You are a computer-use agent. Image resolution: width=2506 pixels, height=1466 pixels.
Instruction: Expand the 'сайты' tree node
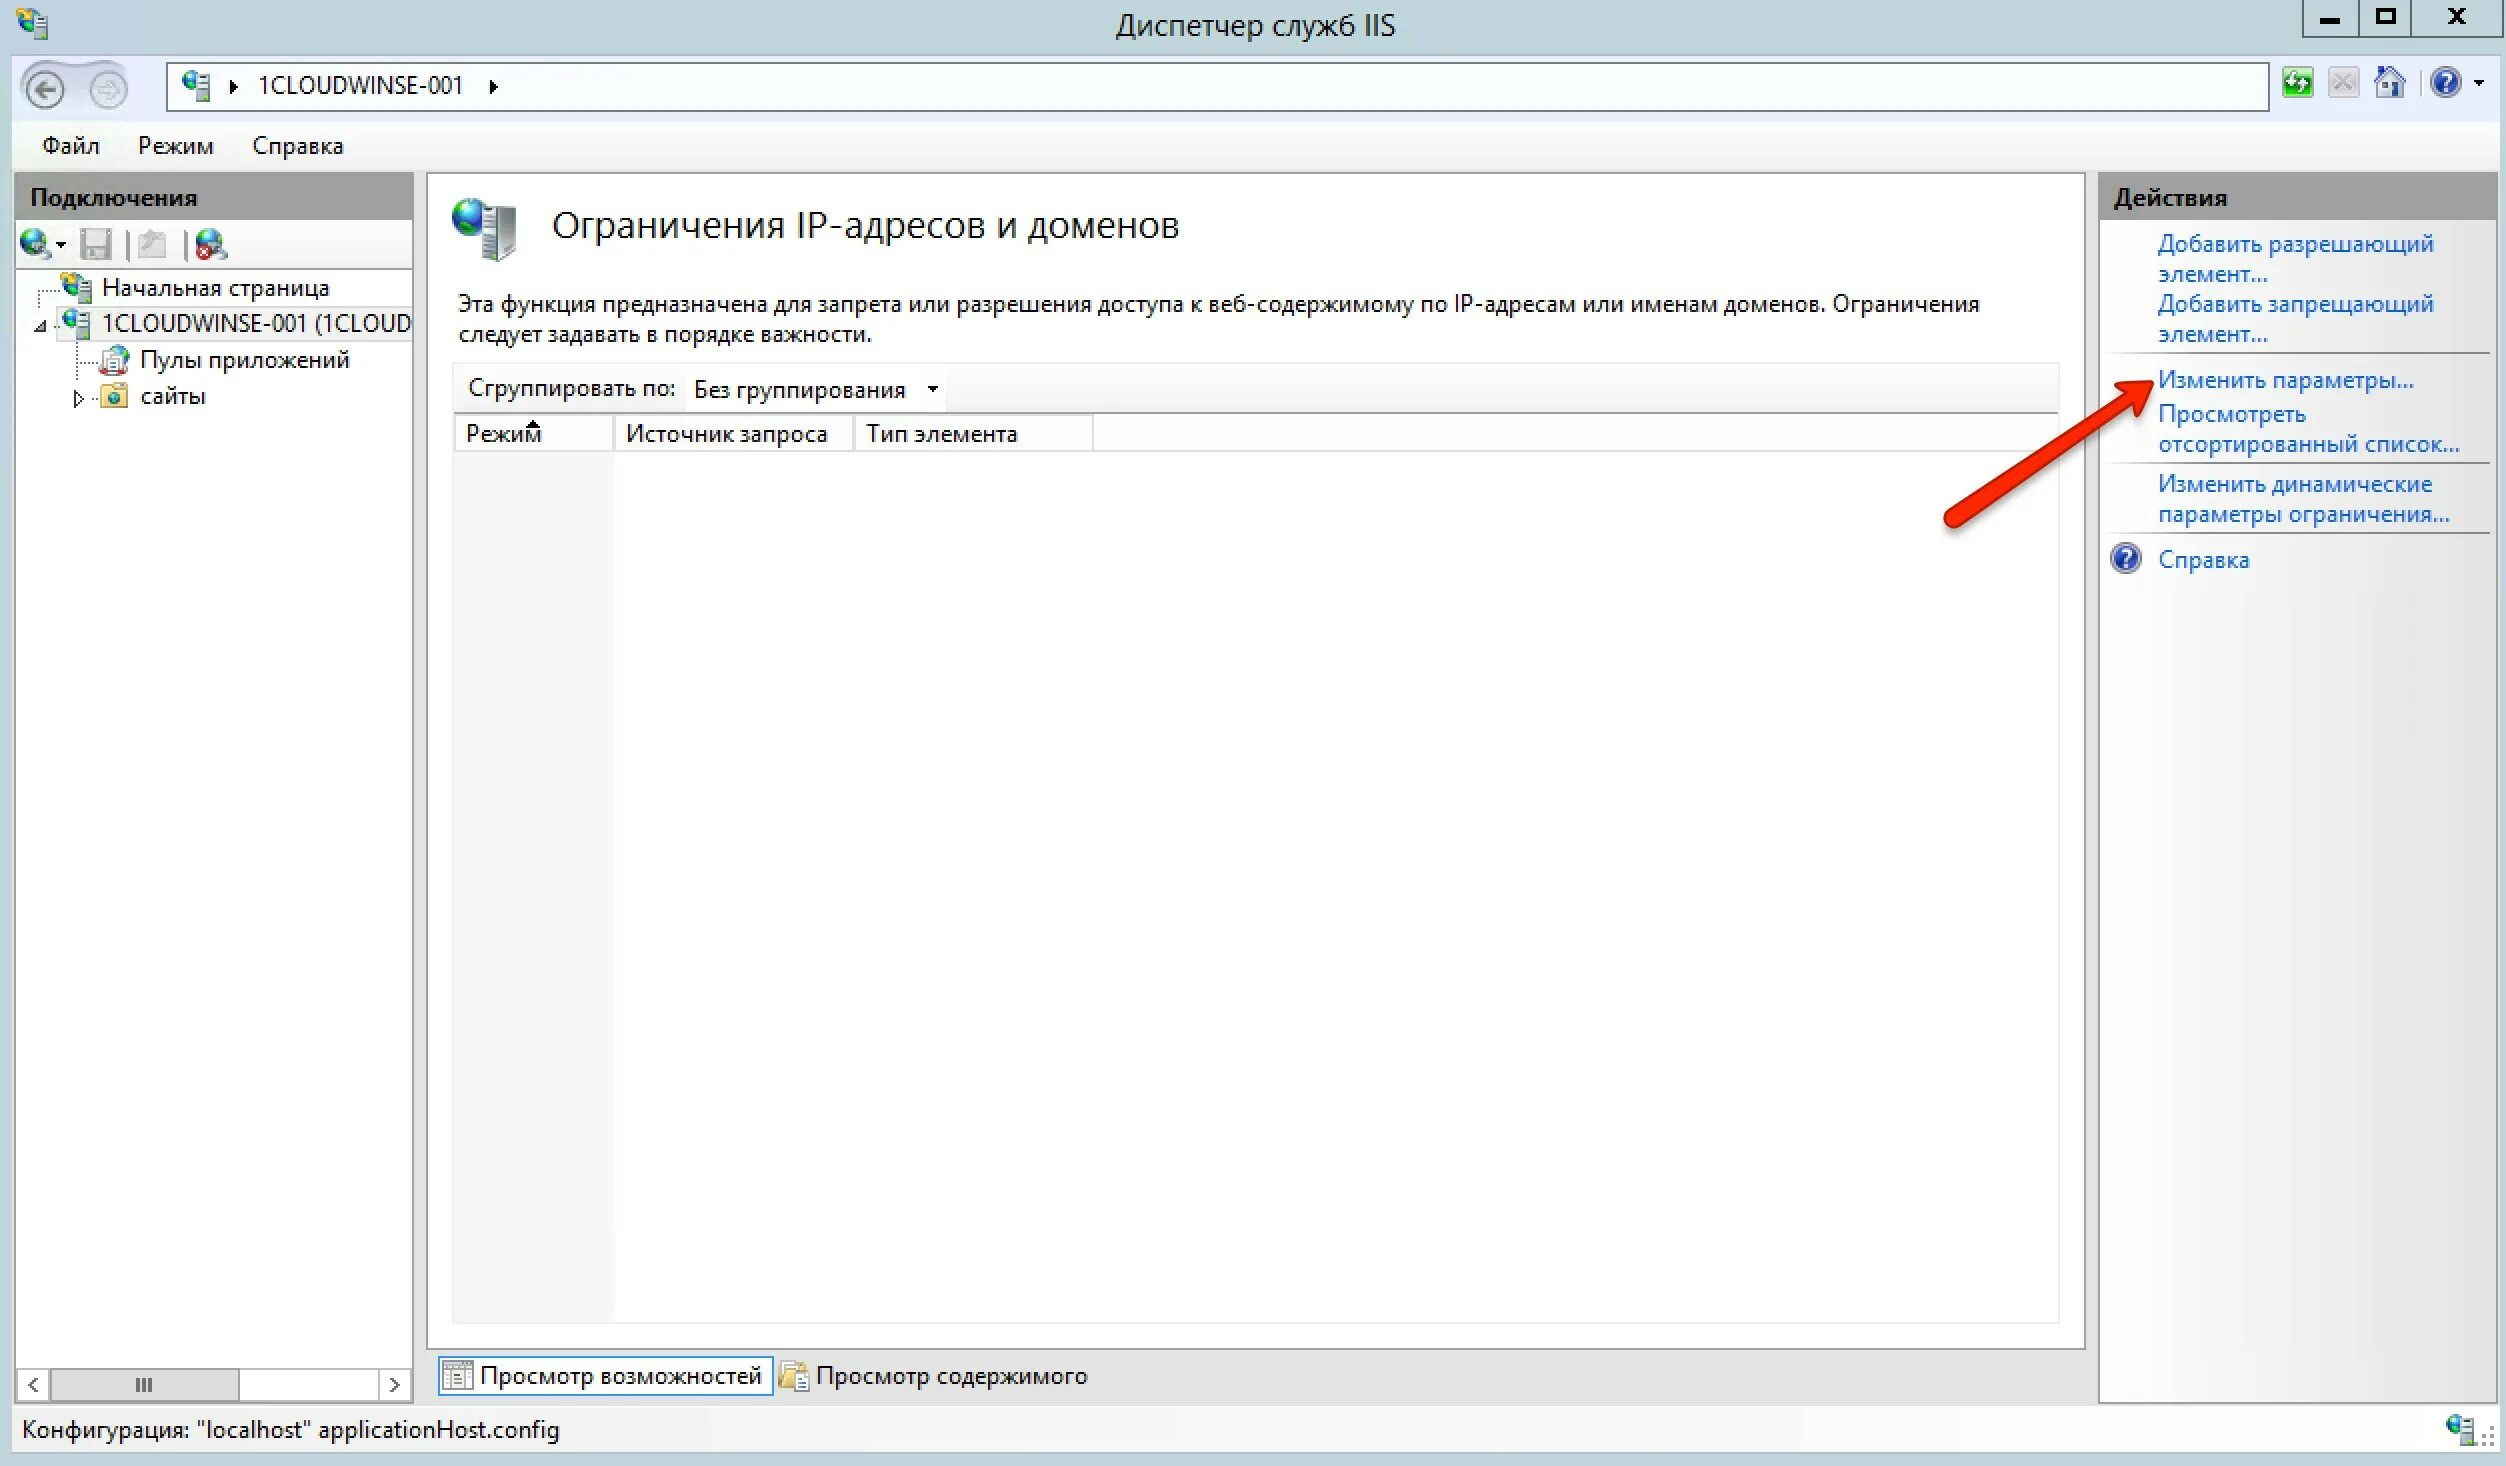point(78,398)
